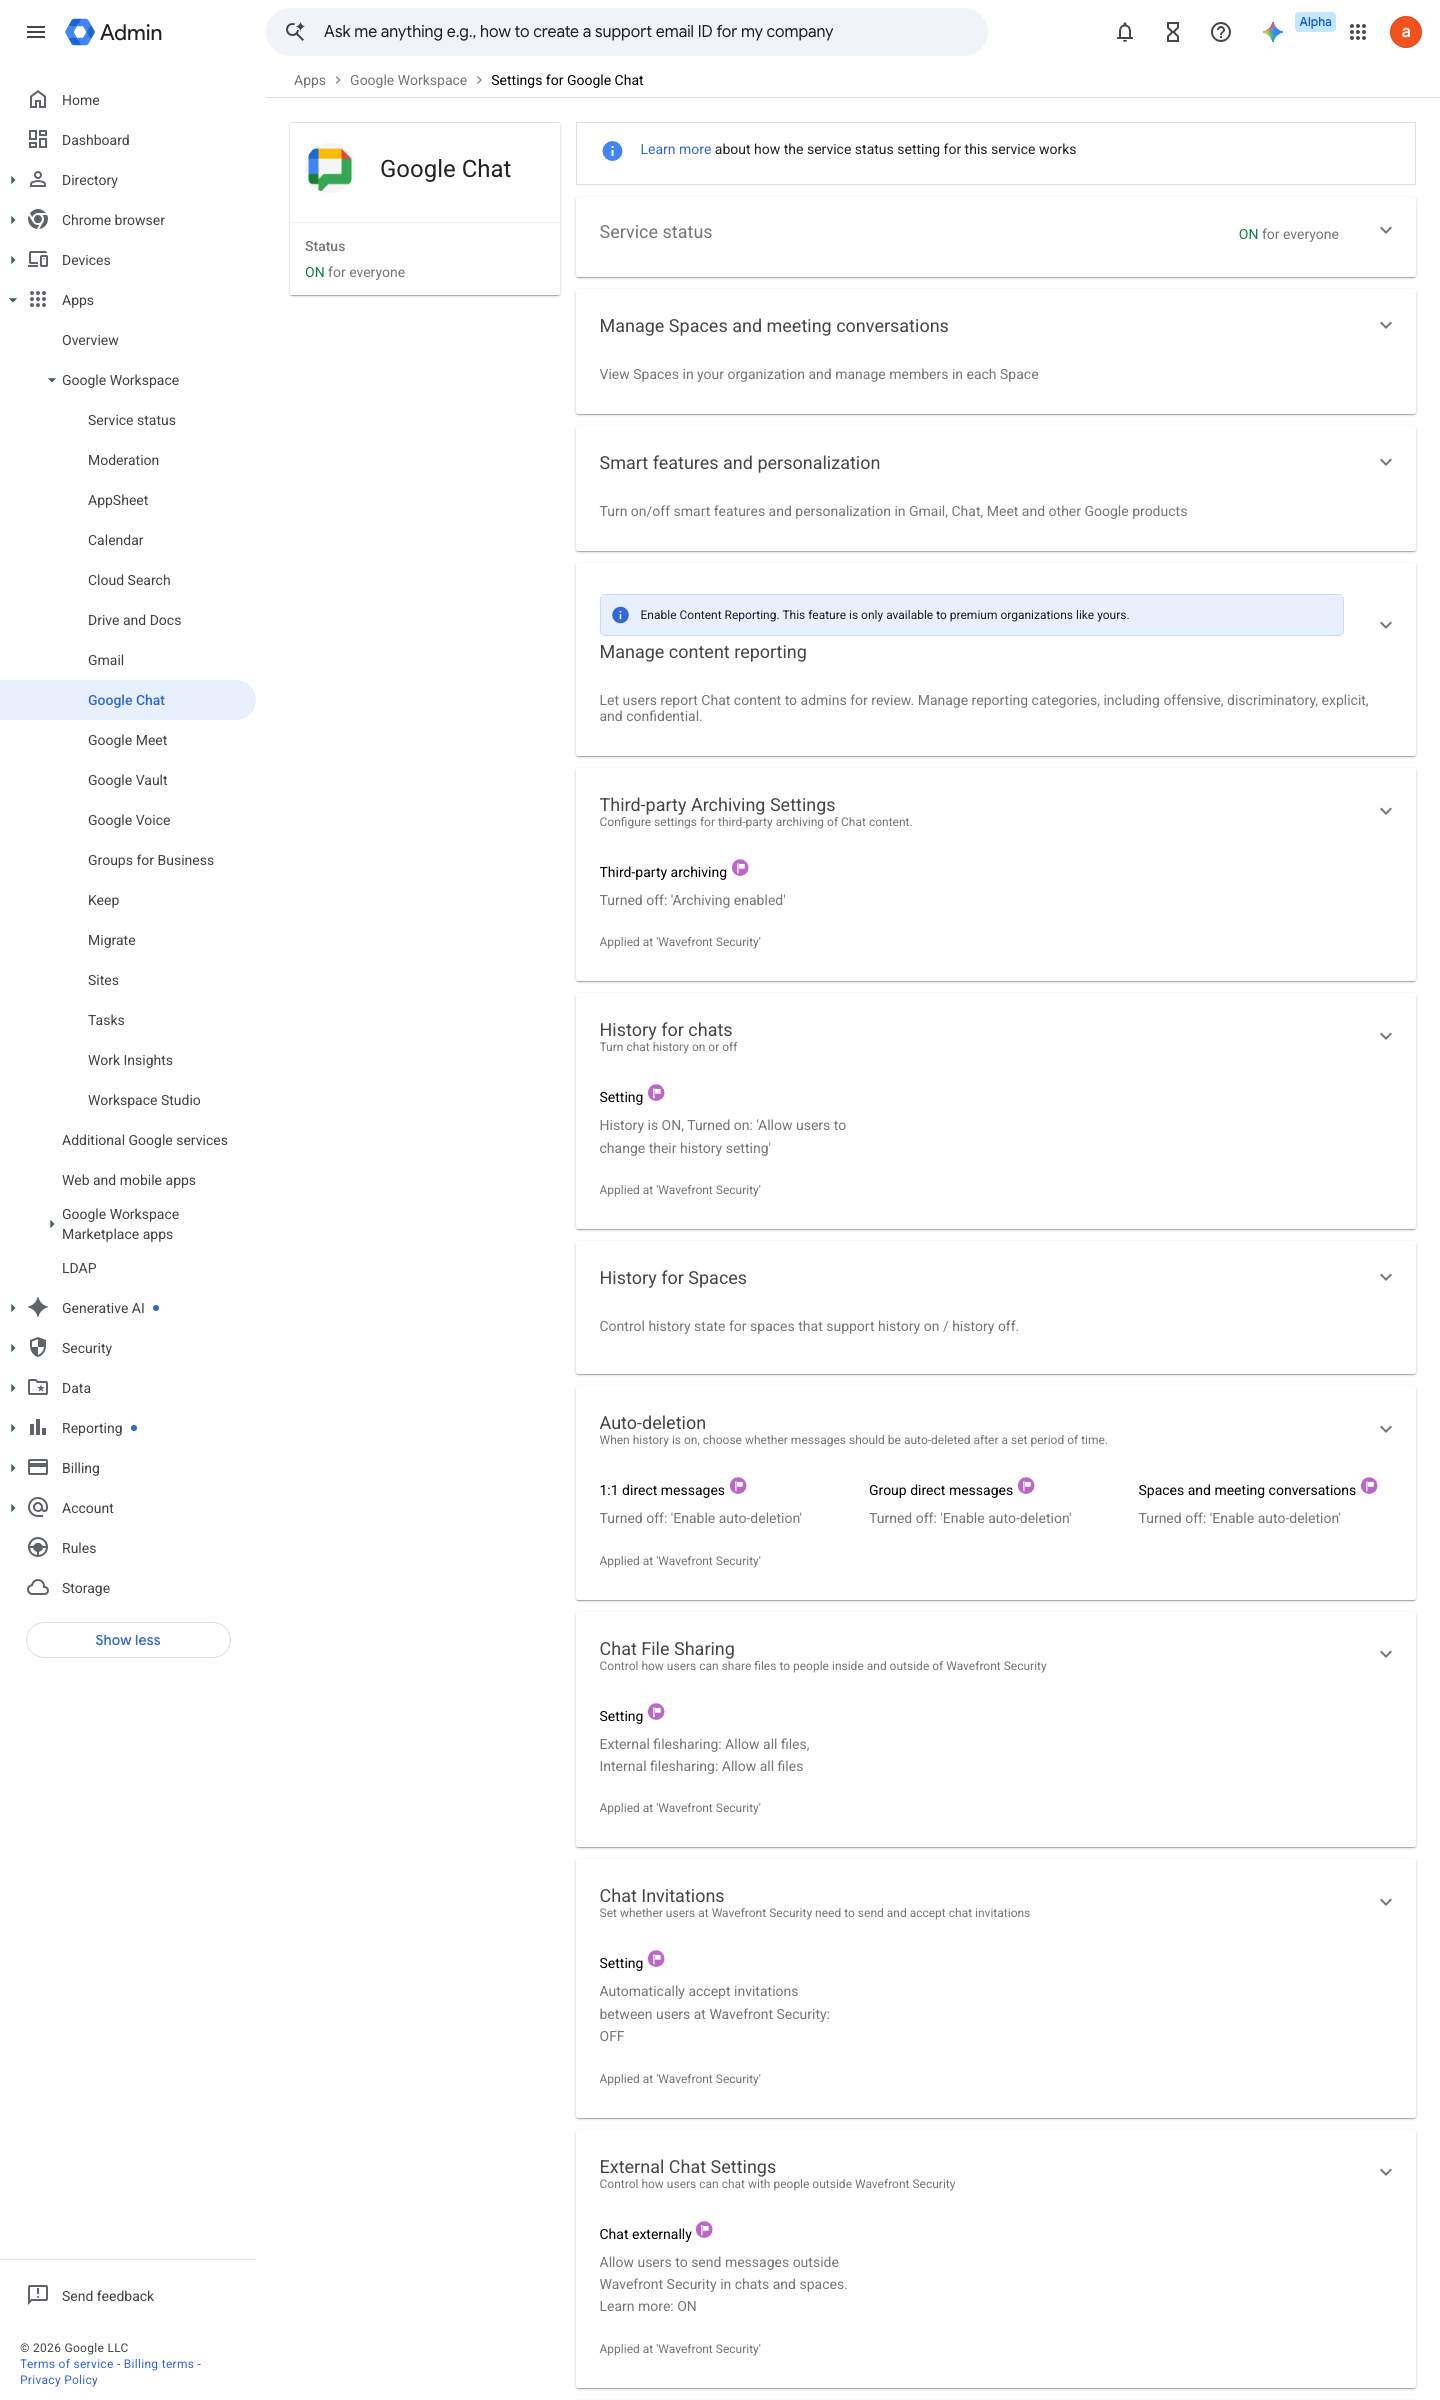Click the Apps breadcrumb link
1440x2400 pixels.
click(310, 80)
